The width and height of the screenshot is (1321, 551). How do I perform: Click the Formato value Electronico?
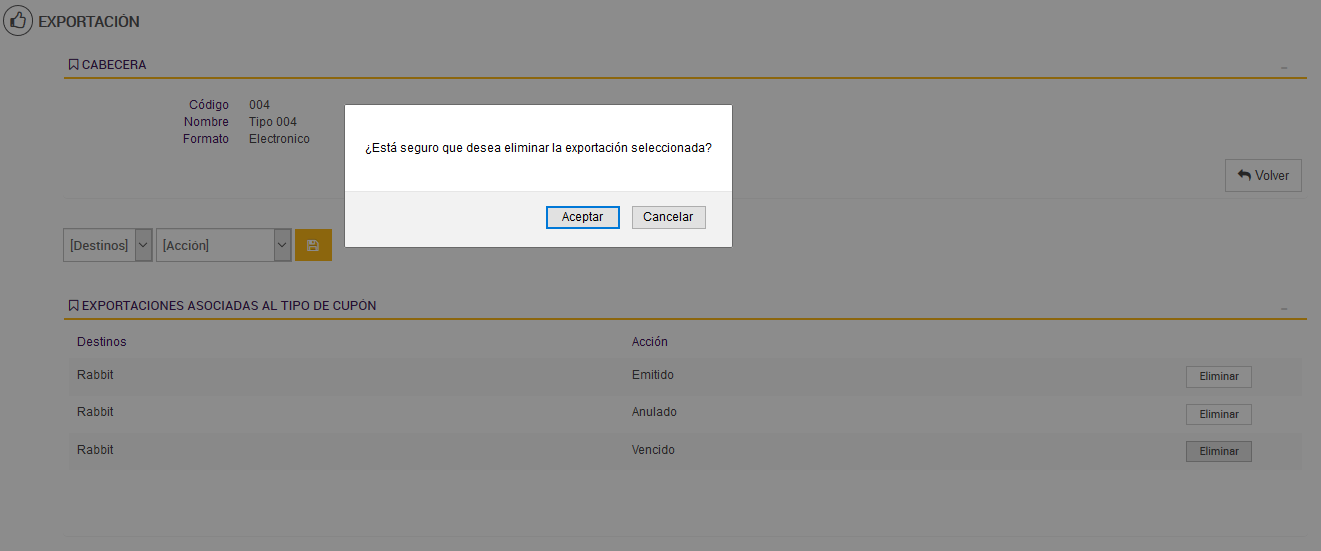[279, 139]
